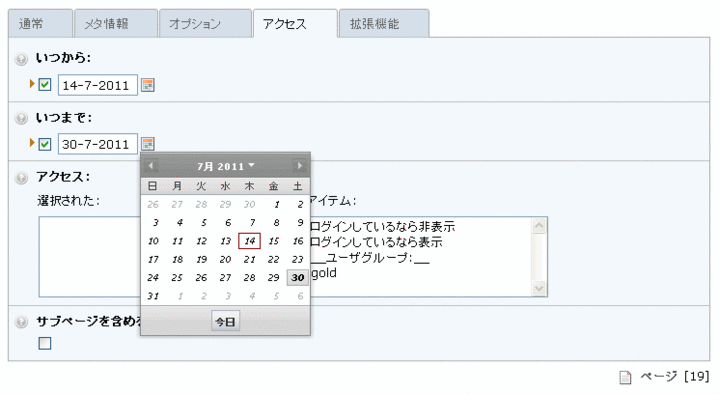Click calendar icon beside いつまで date field

coord(147,144)
